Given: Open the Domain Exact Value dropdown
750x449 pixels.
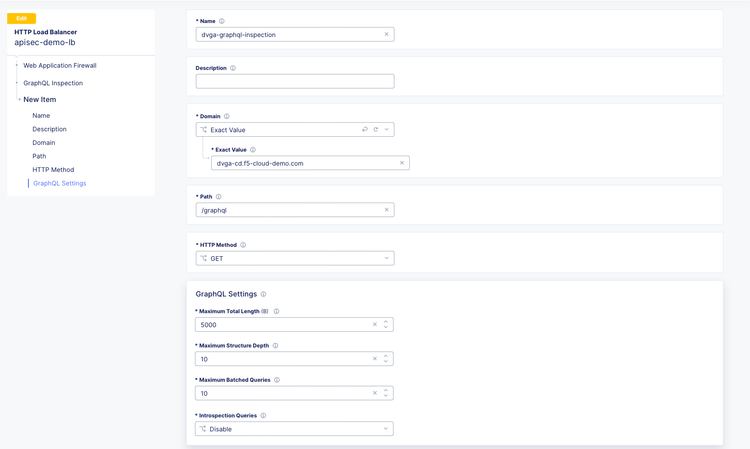Looking at the screenshot, I should [x=387, y=130].
